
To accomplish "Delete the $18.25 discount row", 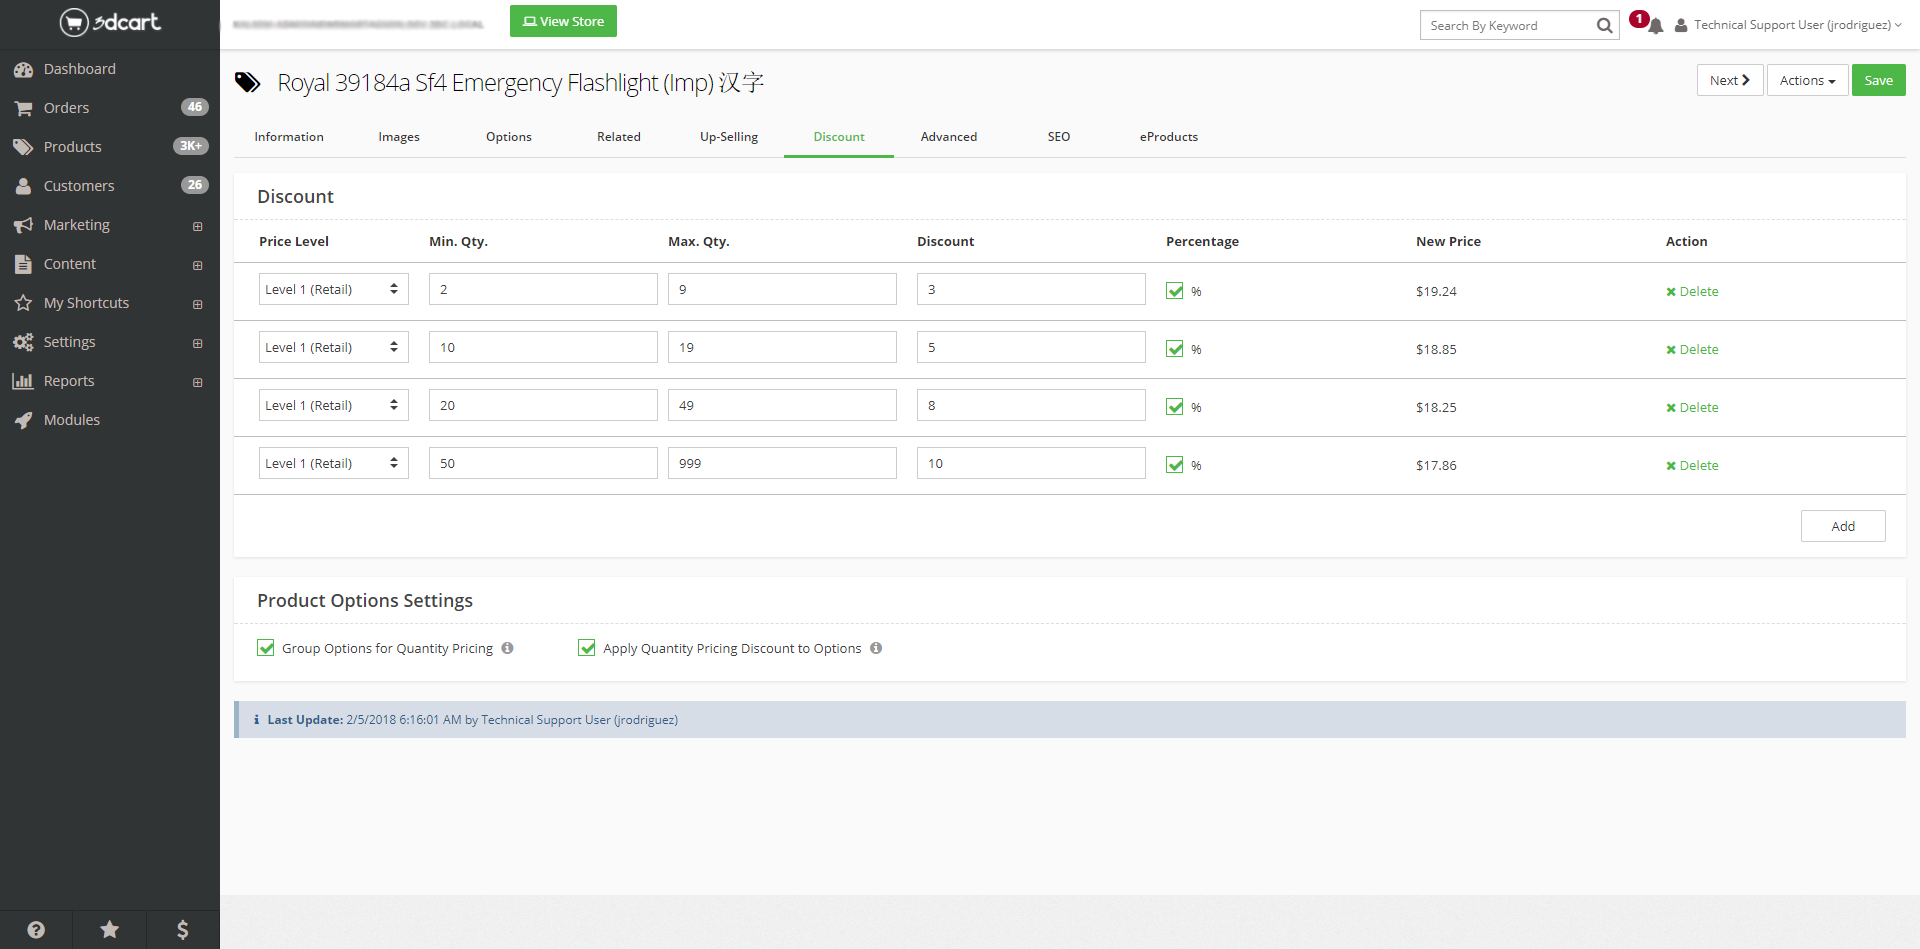I will tap(1692, 408).
